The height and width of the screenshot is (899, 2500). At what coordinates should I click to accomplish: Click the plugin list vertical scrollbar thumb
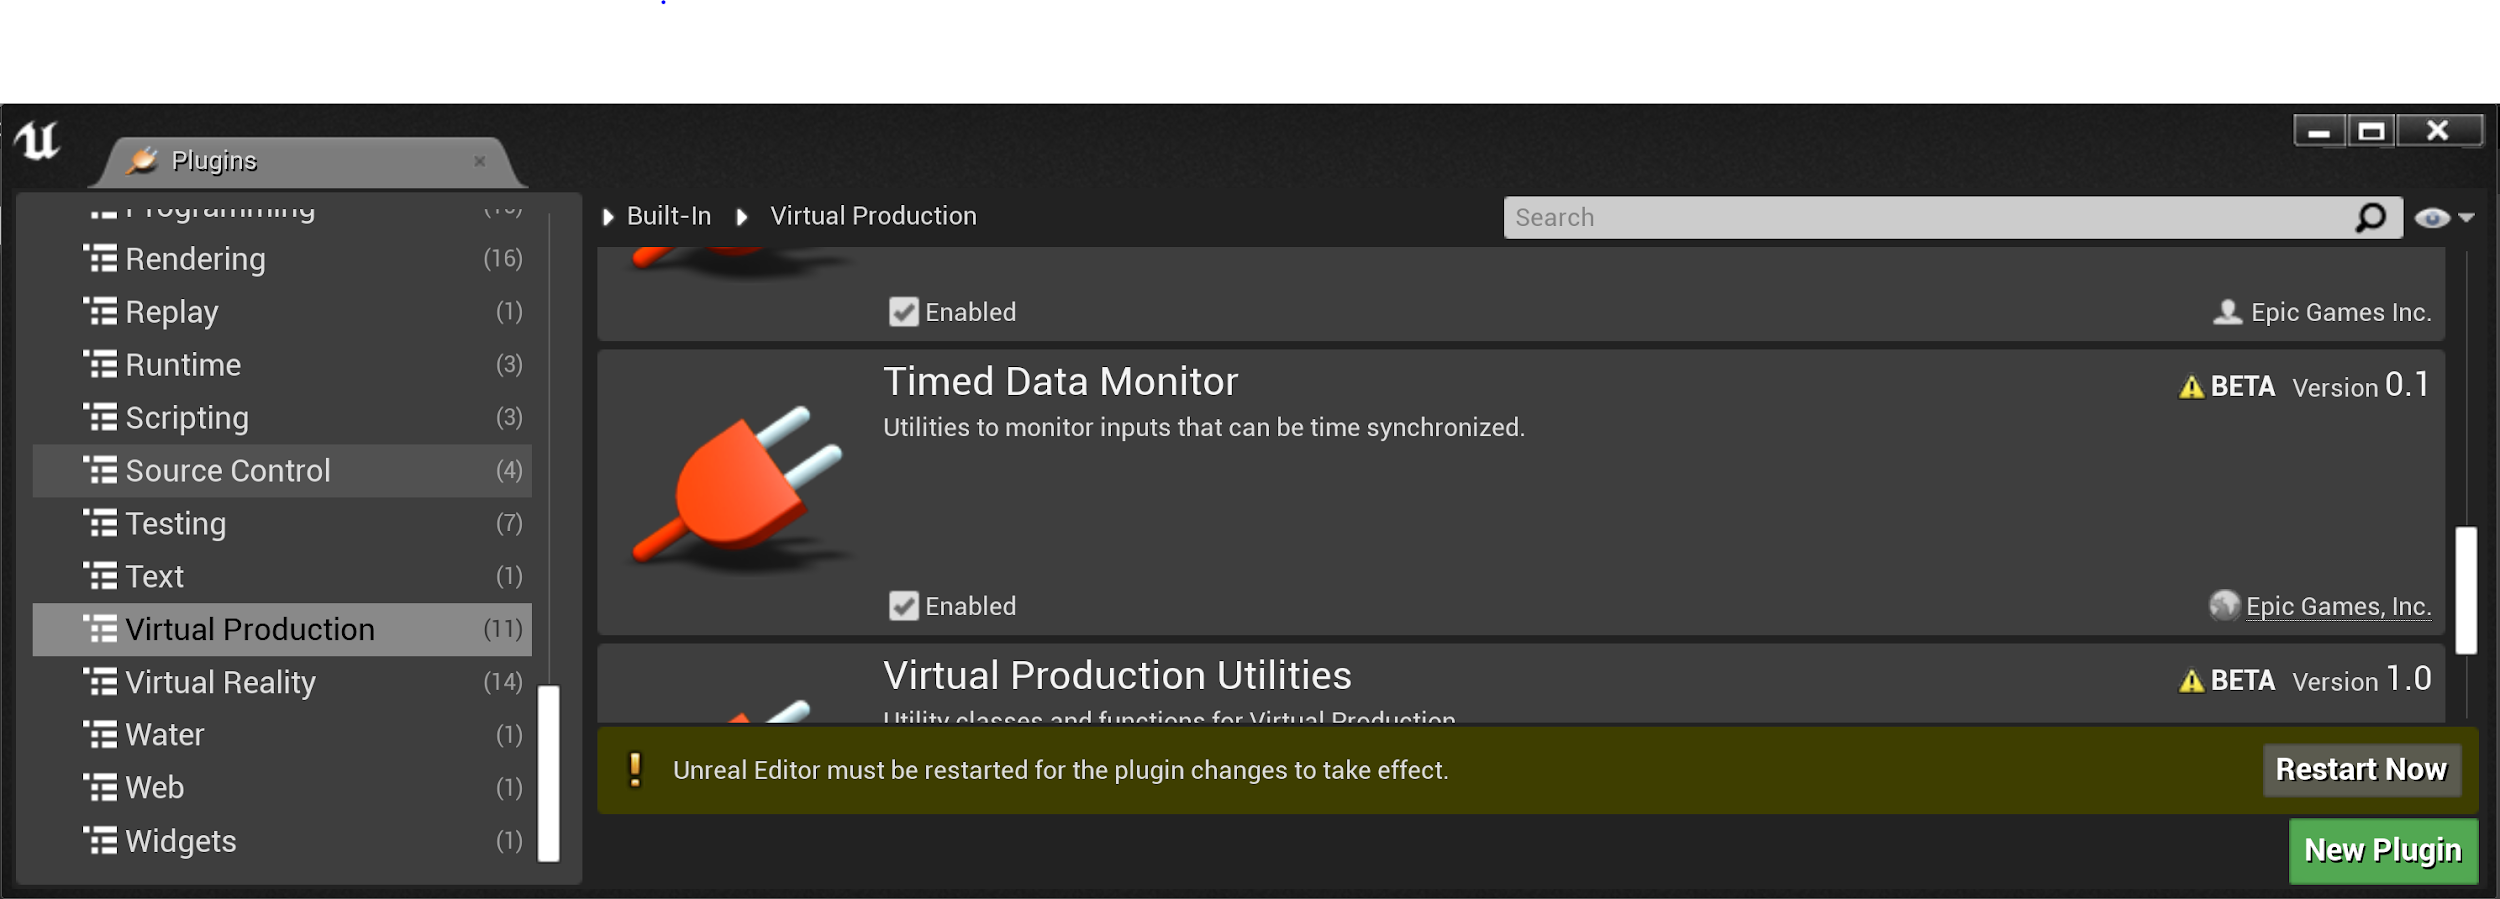click(x=2466, y=590)
